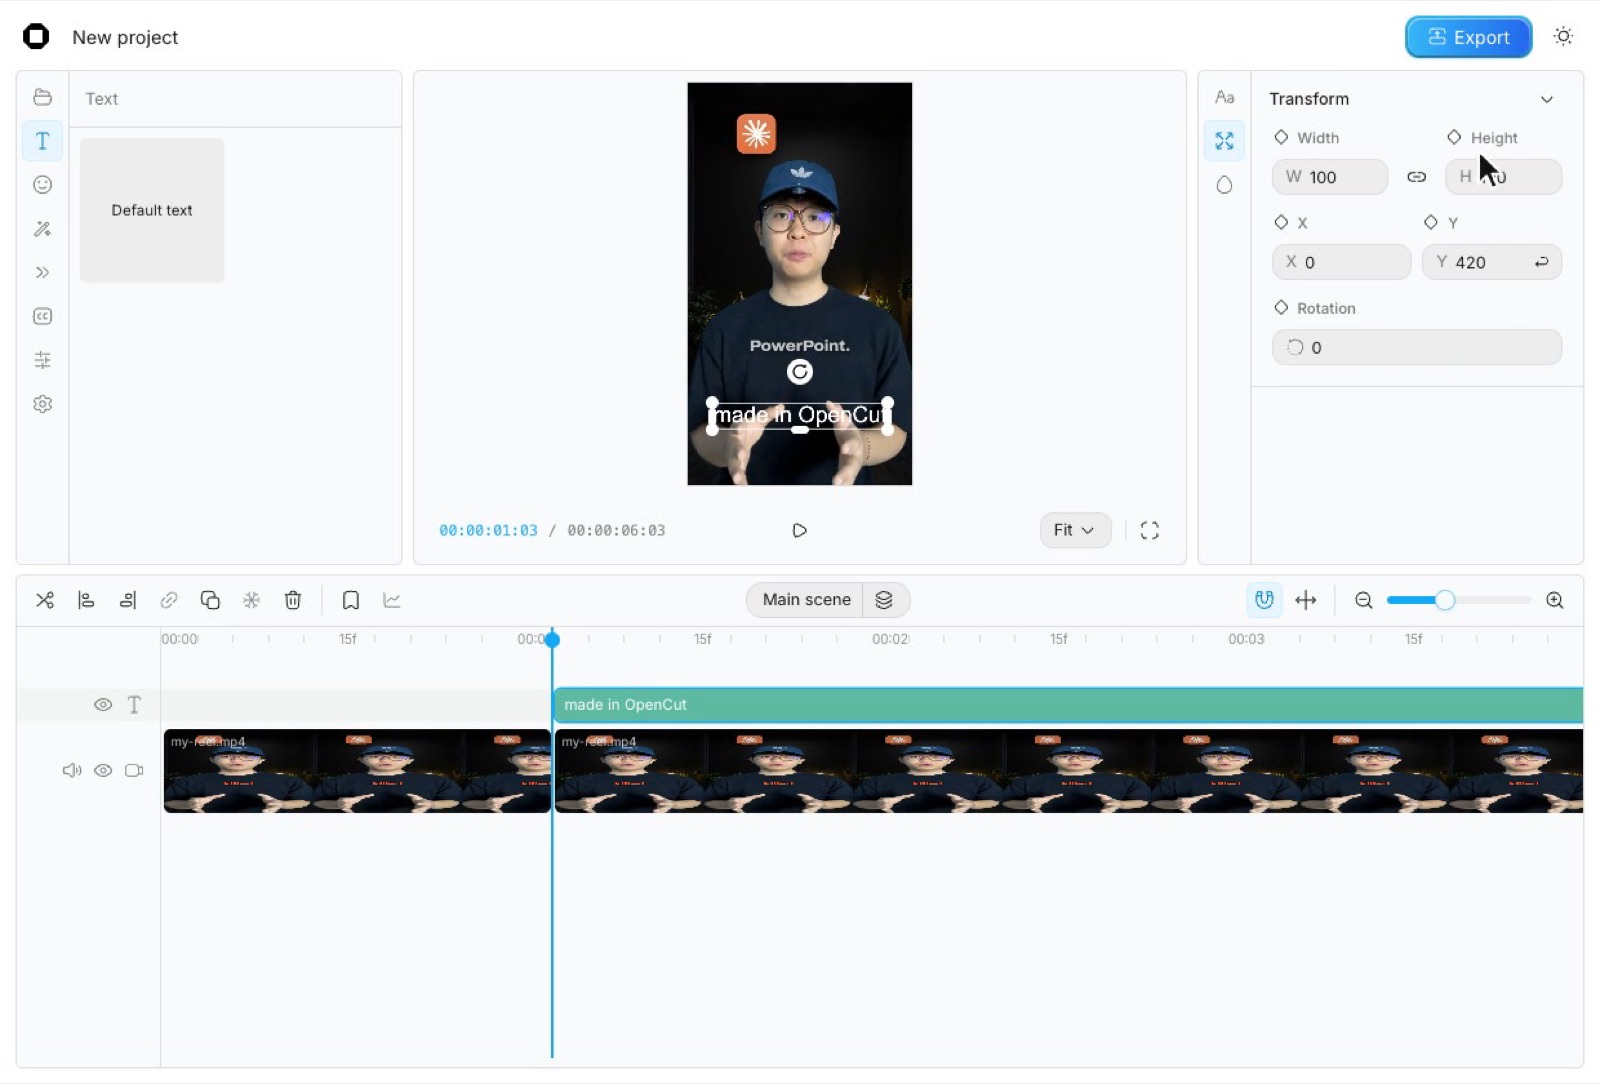The image size is (1600, 1084).
Task: Click the split-and-keep-left timeline icon
Action: point(86,600)
